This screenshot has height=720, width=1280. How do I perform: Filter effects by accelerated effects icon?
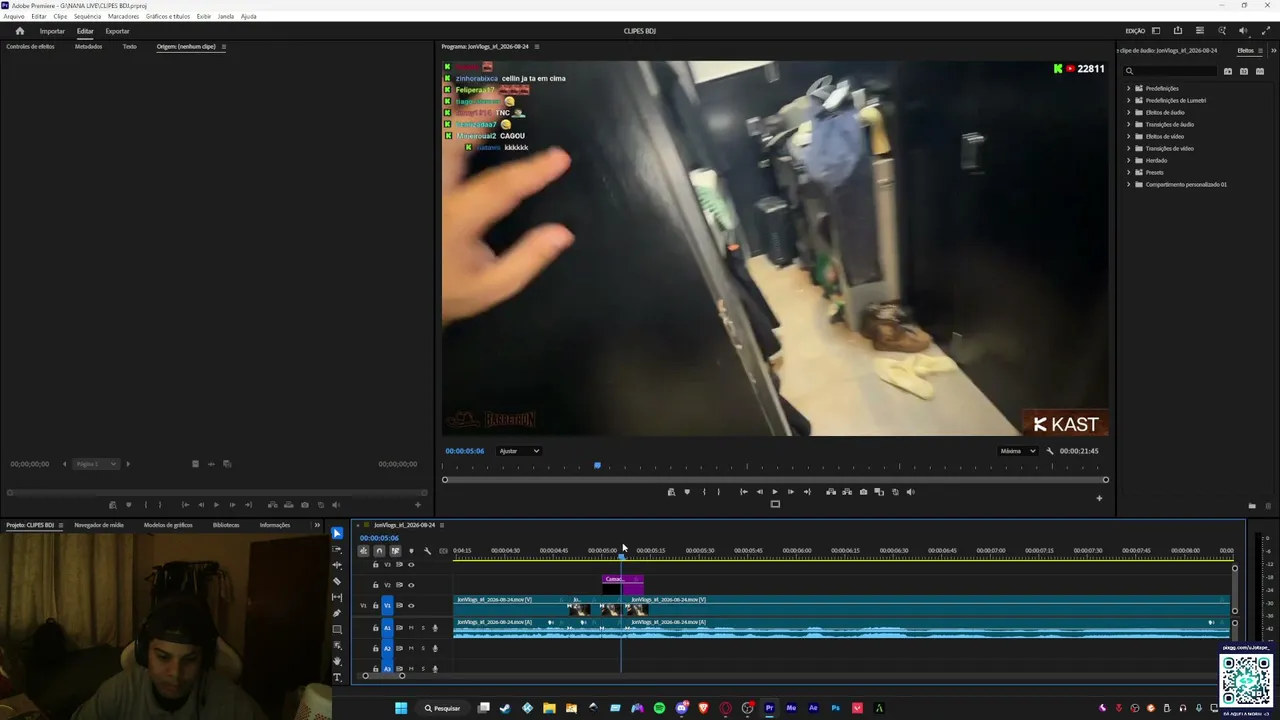tap(1228, 71)
